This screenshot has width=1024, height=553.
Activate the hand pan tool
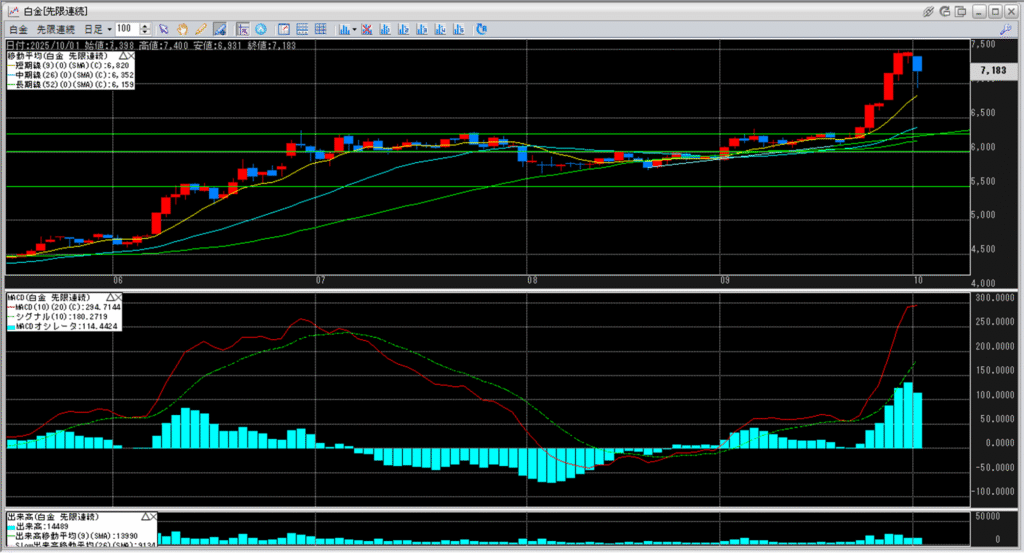(182, 30)
